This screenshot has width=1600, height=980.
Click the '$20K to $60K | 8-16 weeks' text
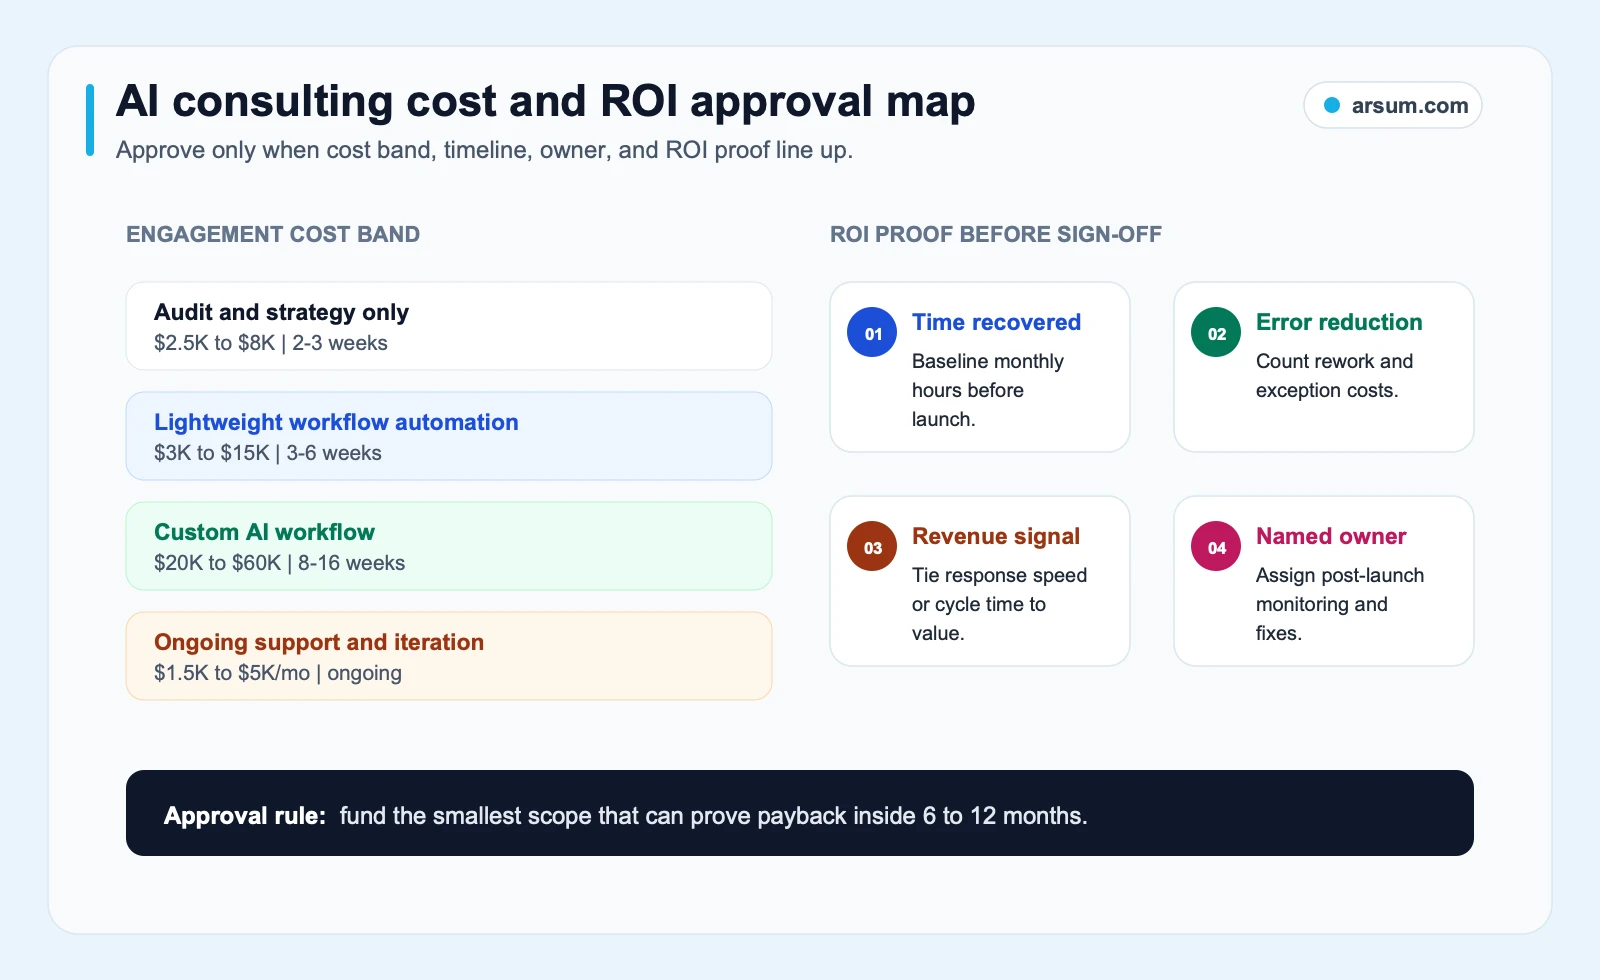pos(280,563)
